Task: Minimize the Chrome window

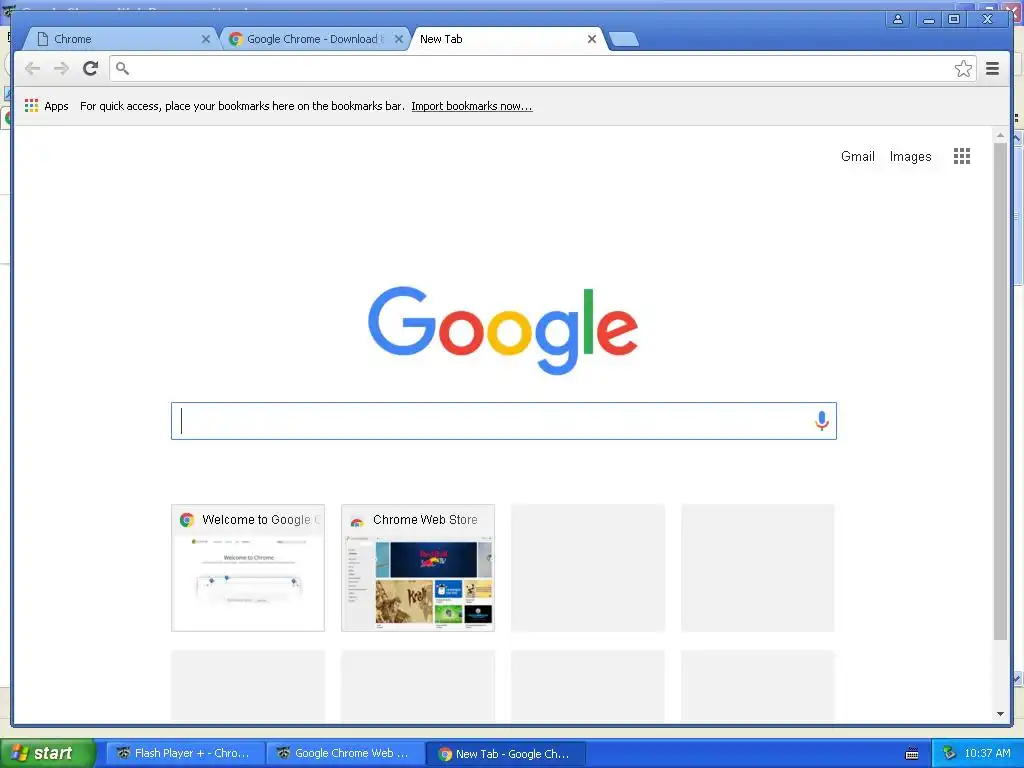Action: click(928, 20)
